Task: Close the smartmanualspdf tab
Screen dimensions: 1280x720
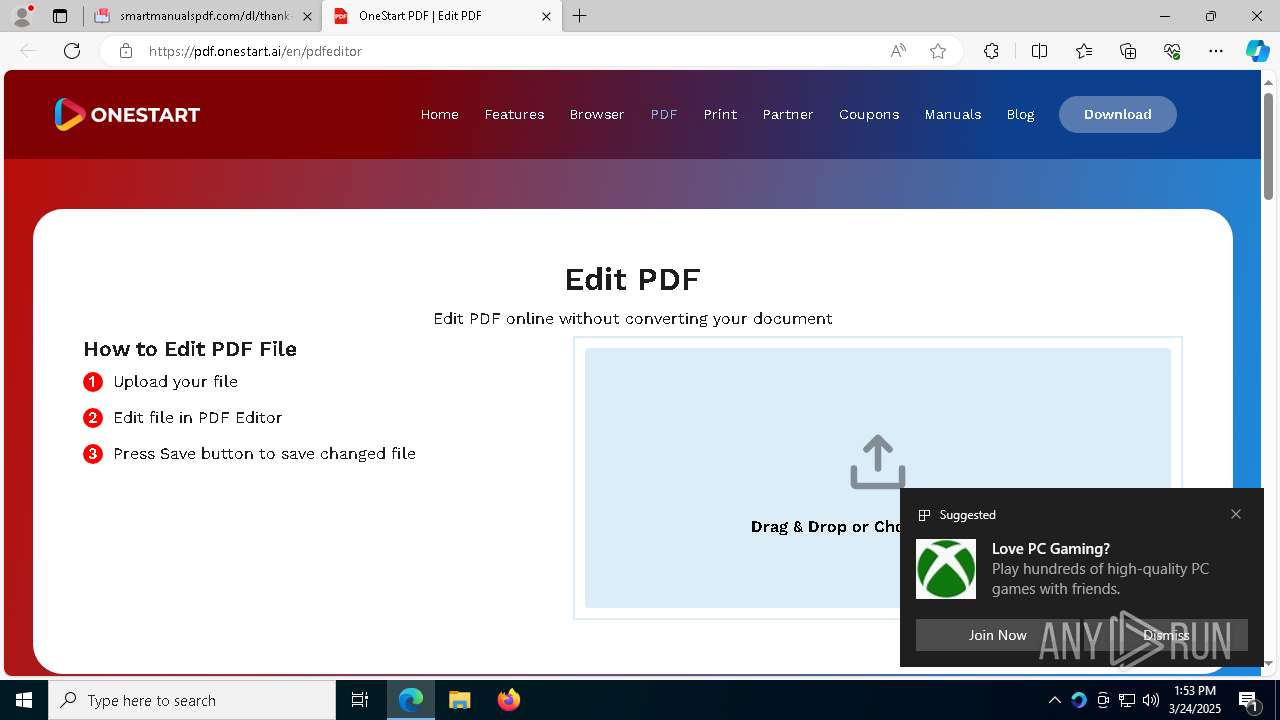Action: (307, 16)
